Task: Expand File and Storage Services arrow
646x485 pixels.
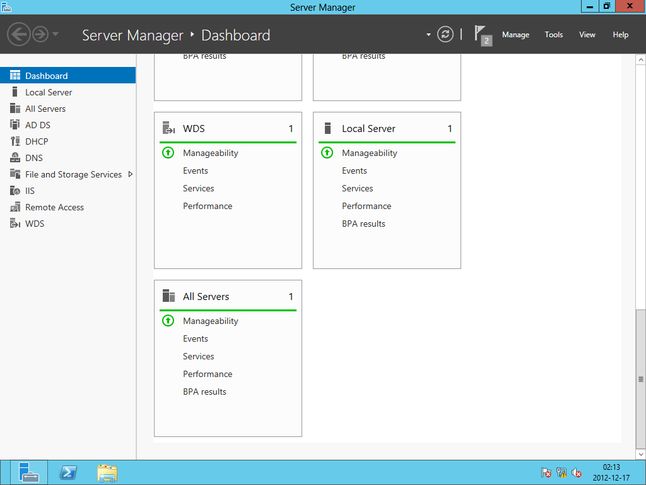Action: point(131,174)
